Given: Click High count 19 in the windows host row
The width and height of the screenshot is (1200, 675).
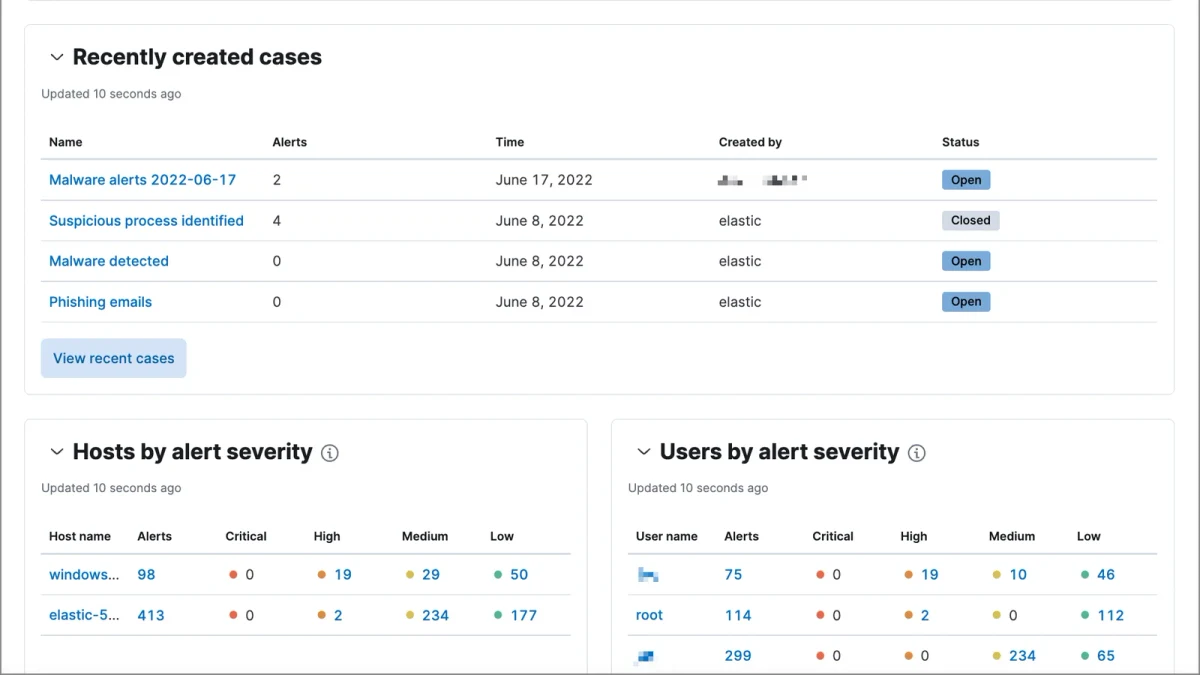Looking at the screenshot, I should [x=343, y=575].
